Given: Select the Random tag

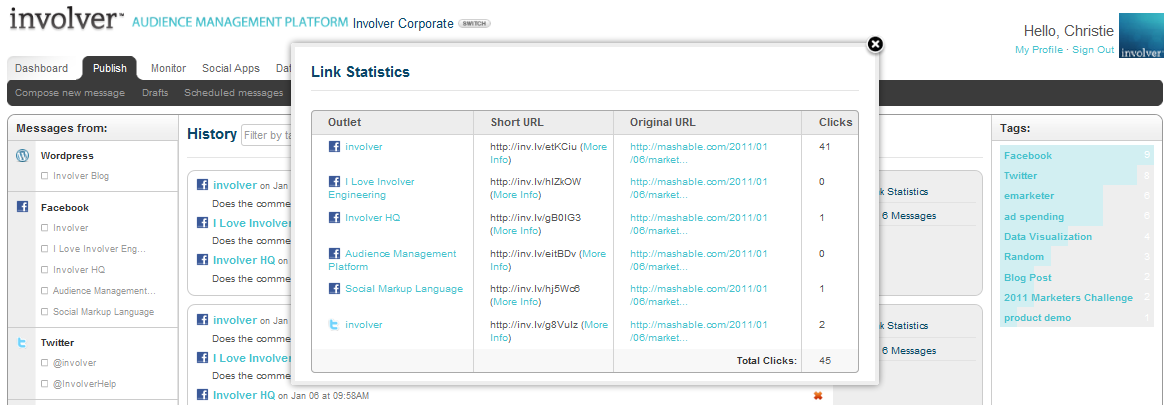Looking at the screenshot, I should 1024,257.
